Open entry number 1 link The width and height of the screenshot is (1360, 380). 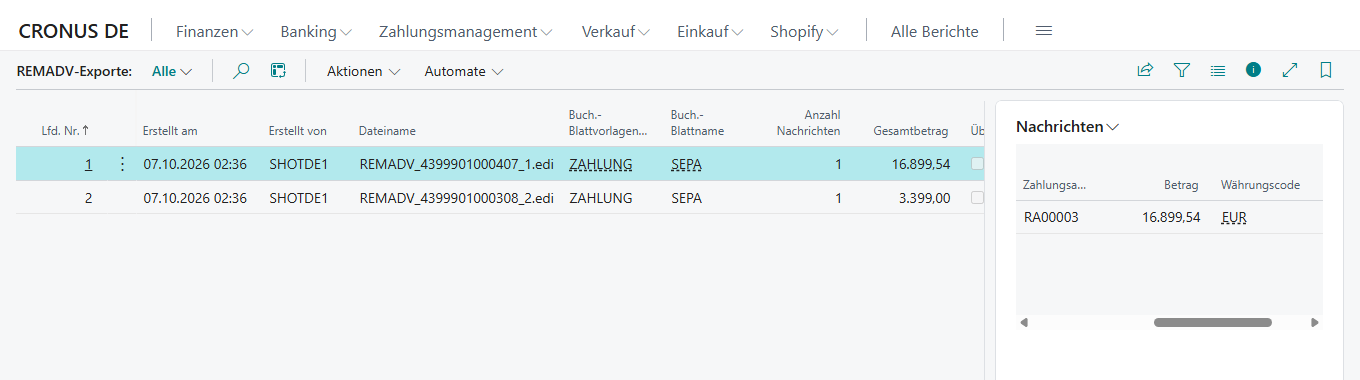click(88, 164)
